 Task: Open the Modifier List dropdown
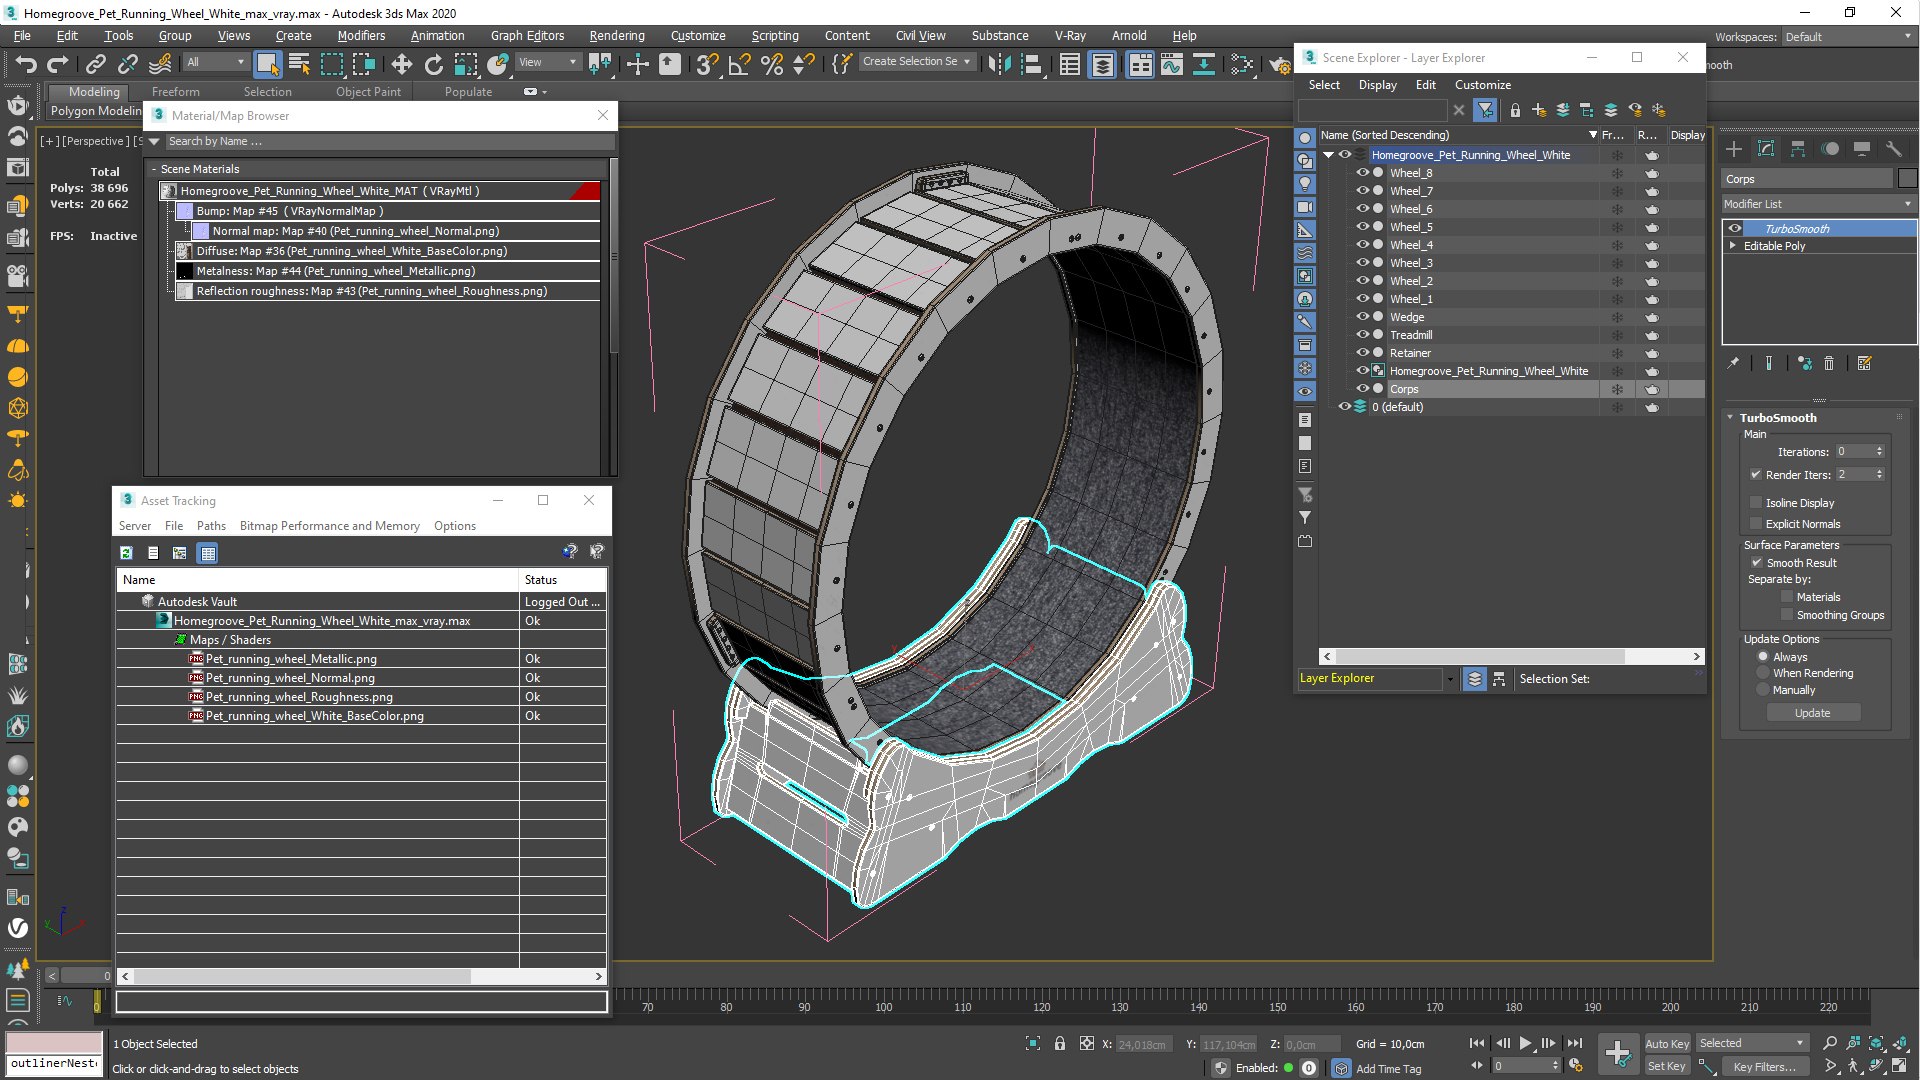point(1818,204)
